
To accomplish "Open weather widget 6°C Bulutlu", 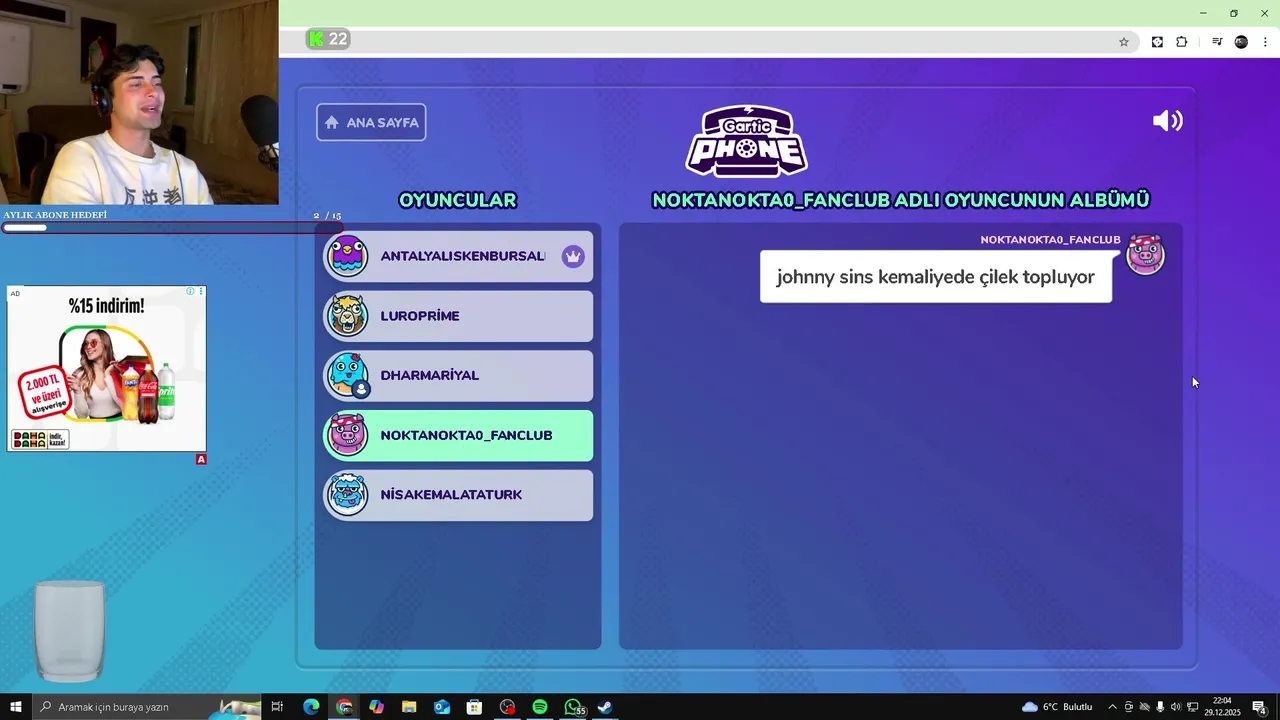I will tap(1057, 707).
